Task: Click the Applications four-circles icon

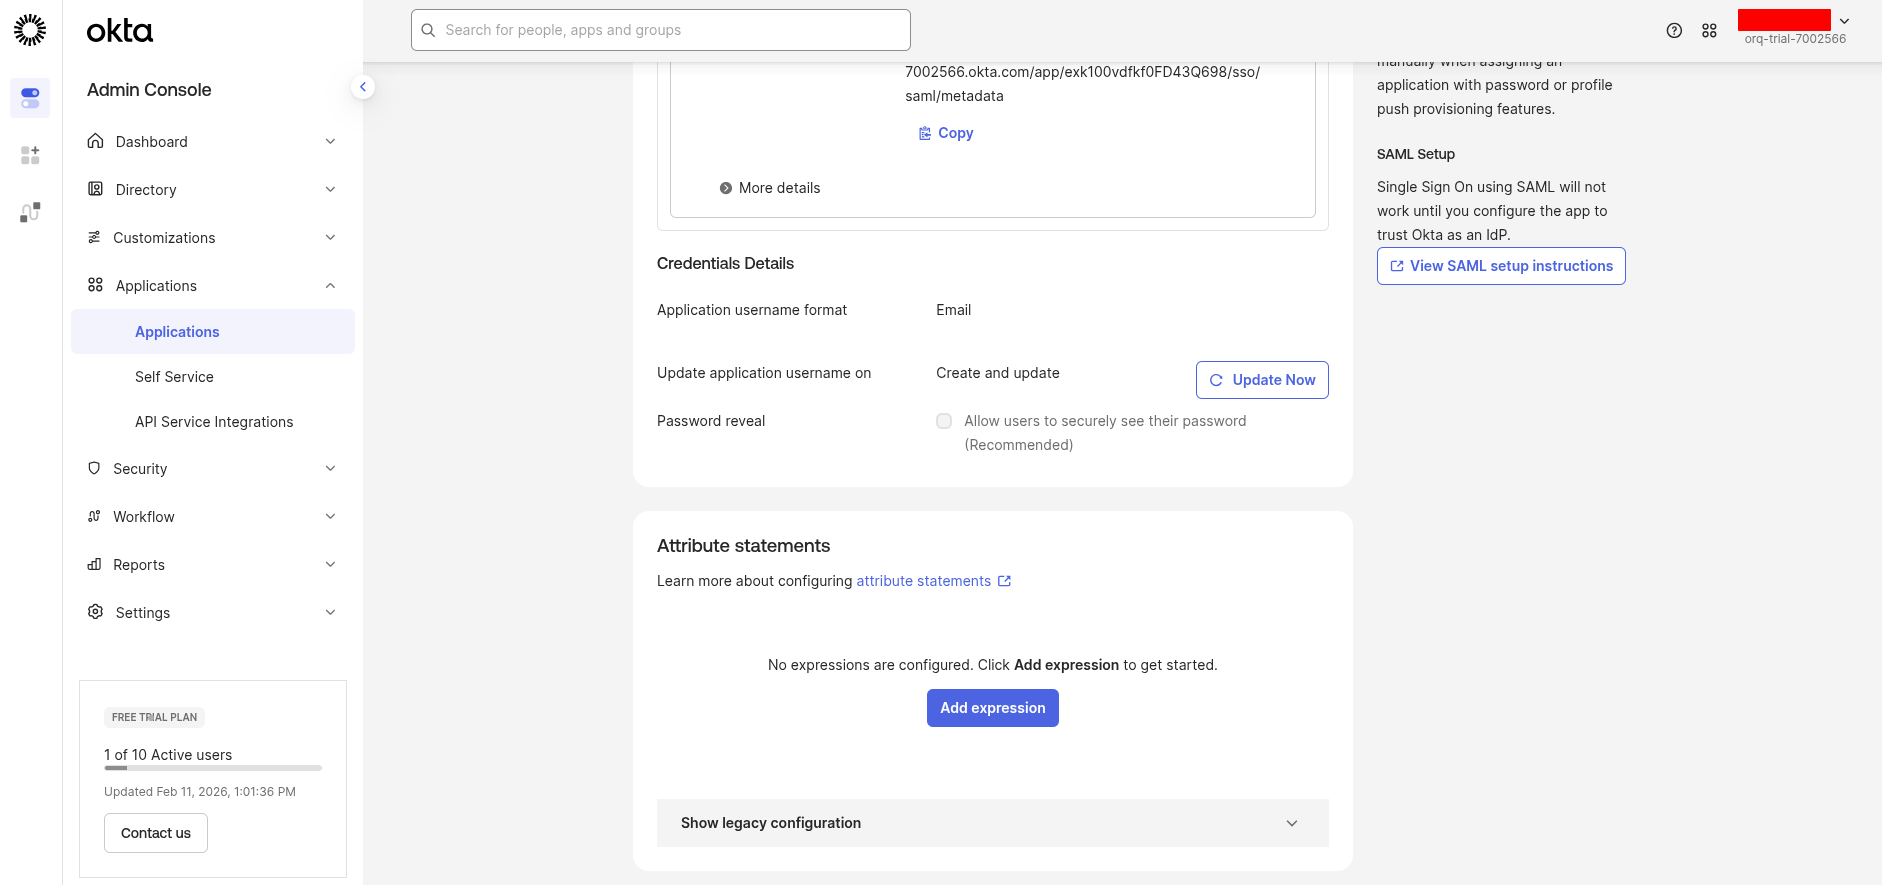Action: [95, 285]
